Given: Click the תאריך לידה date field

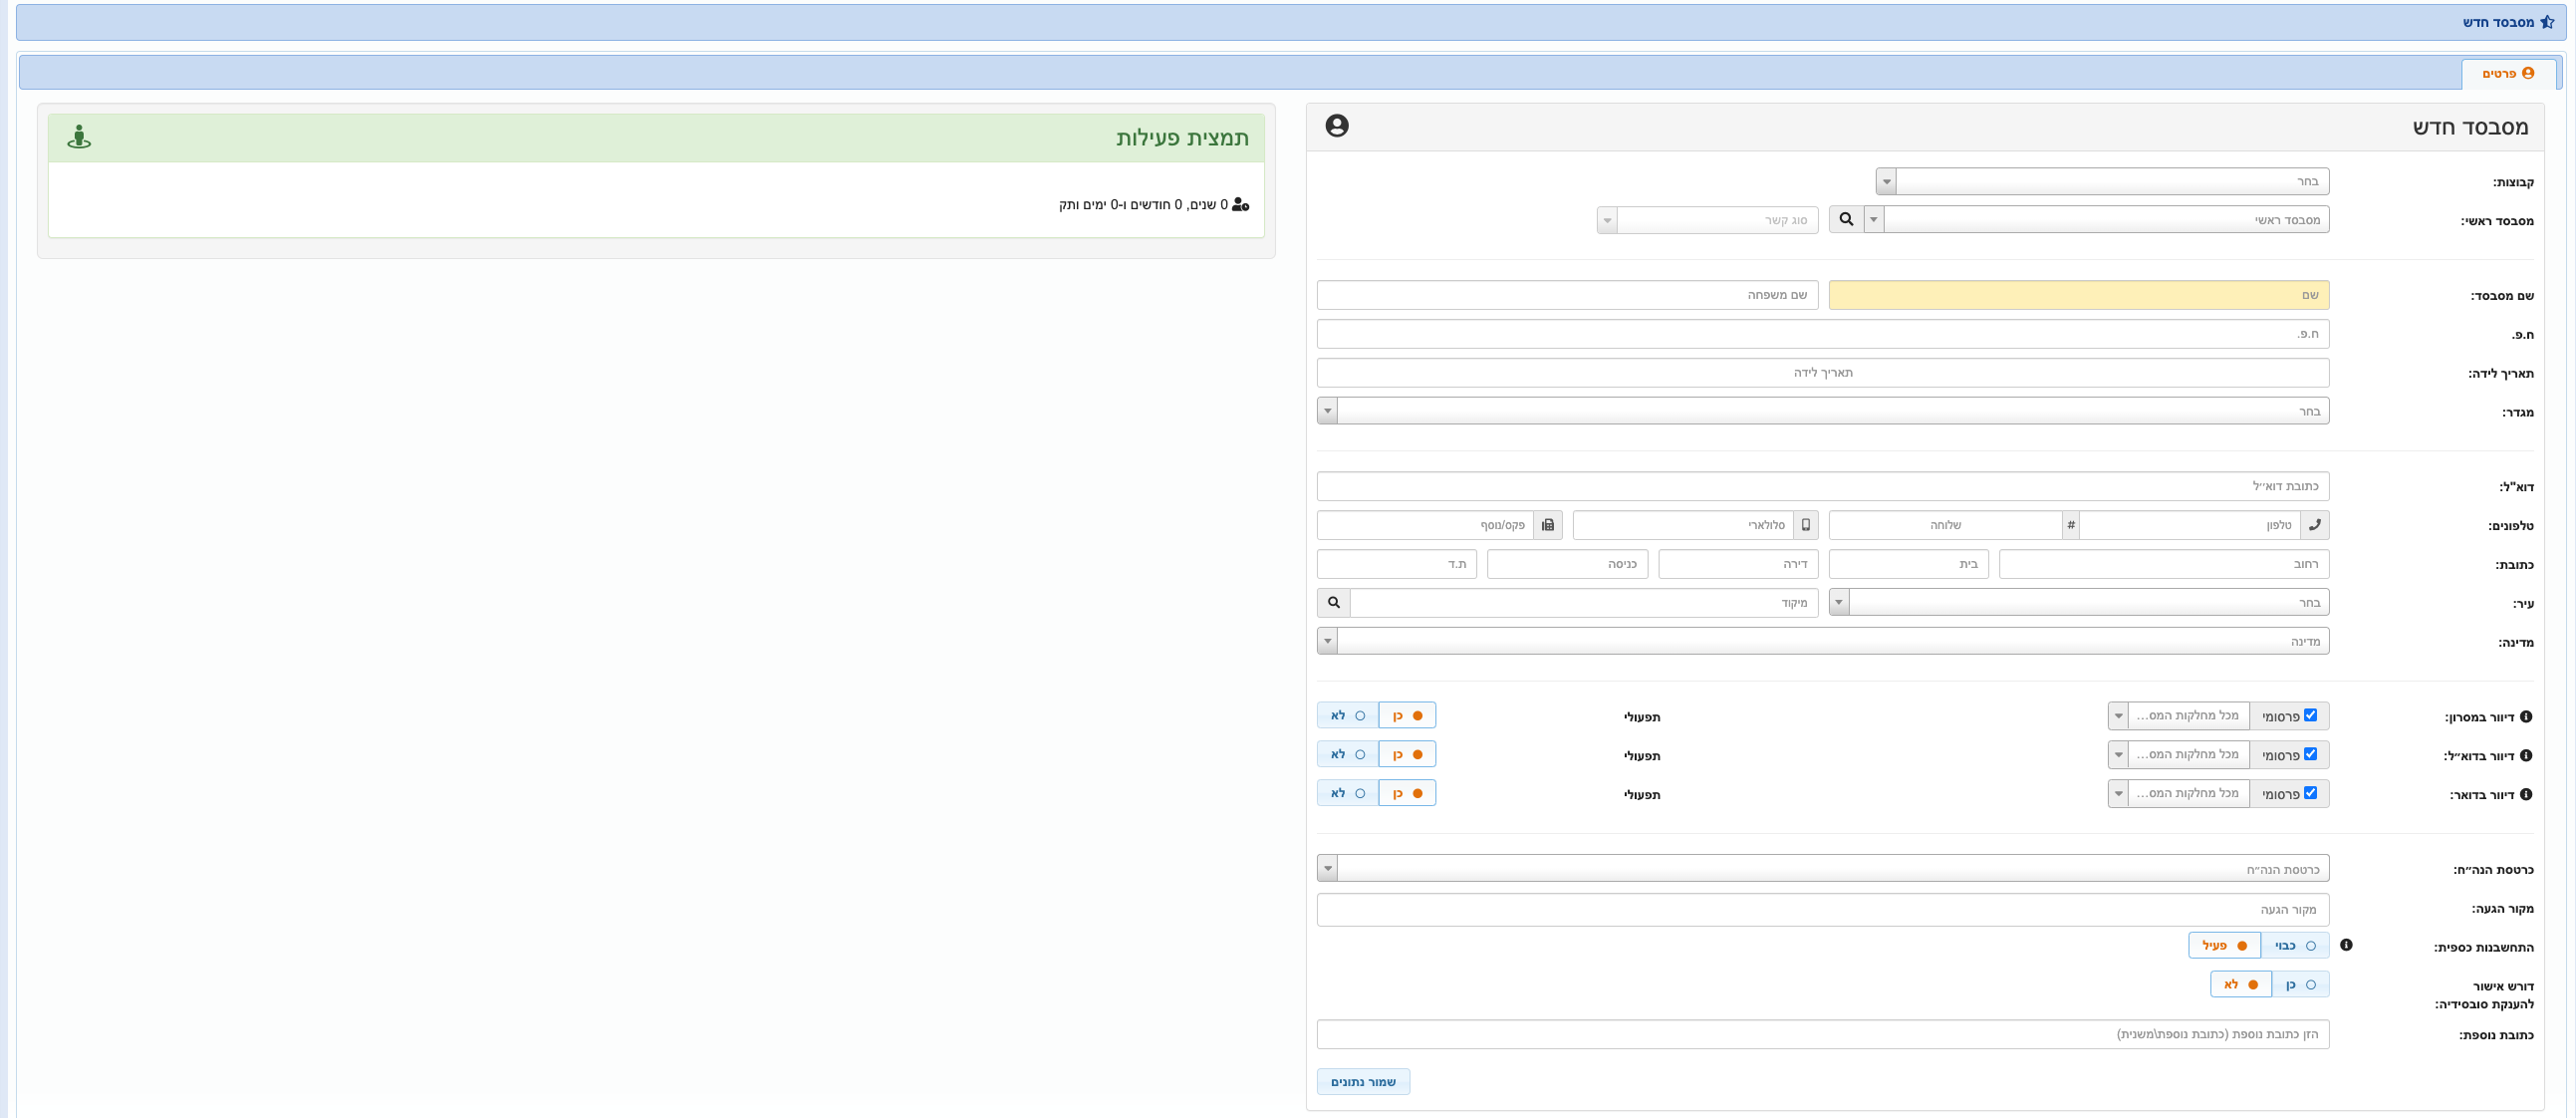Looking at the screenshot, I should point(1823,372).
